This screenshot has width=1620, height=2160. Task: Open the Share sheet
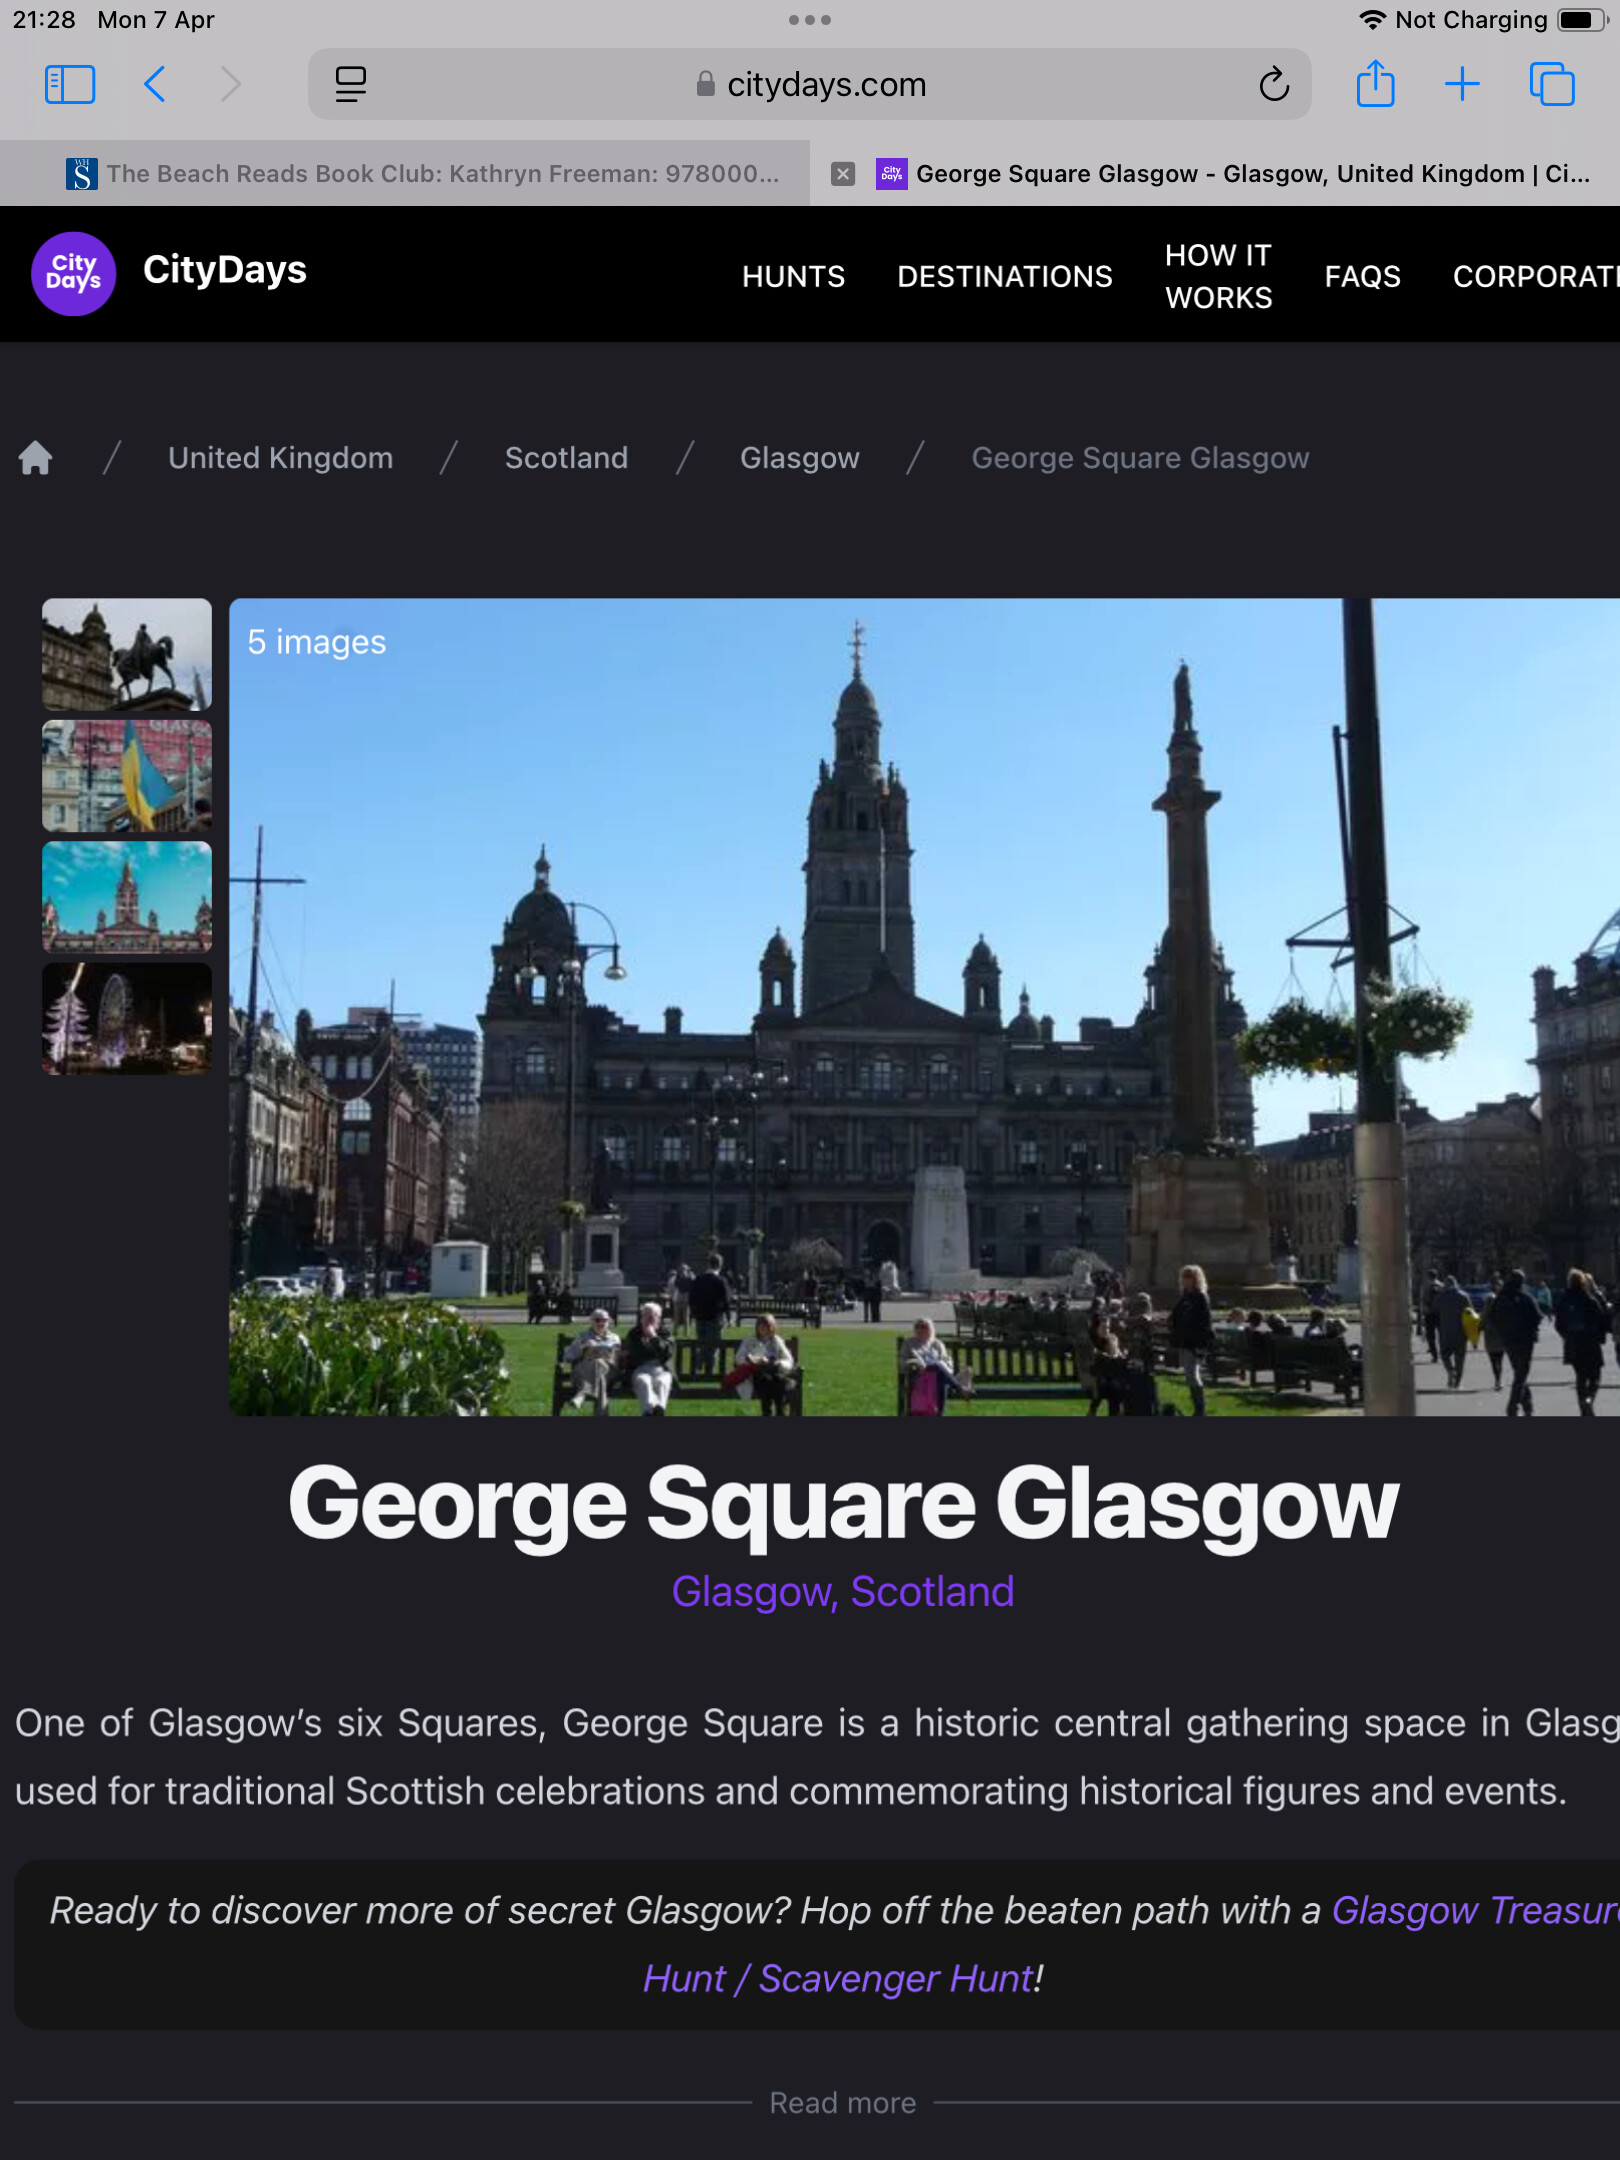[x=1376, y=83]
